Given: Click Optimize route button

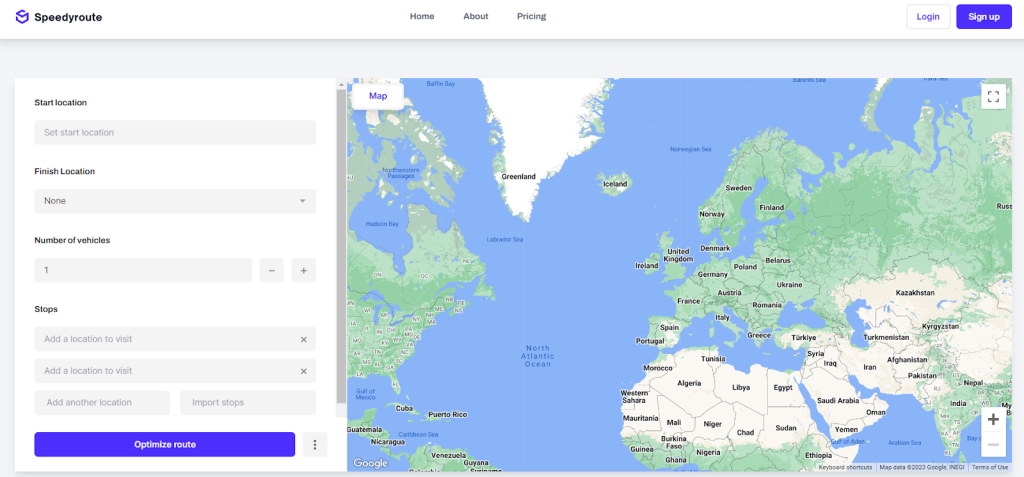Looking at the screenshot, I should (165, 444).
